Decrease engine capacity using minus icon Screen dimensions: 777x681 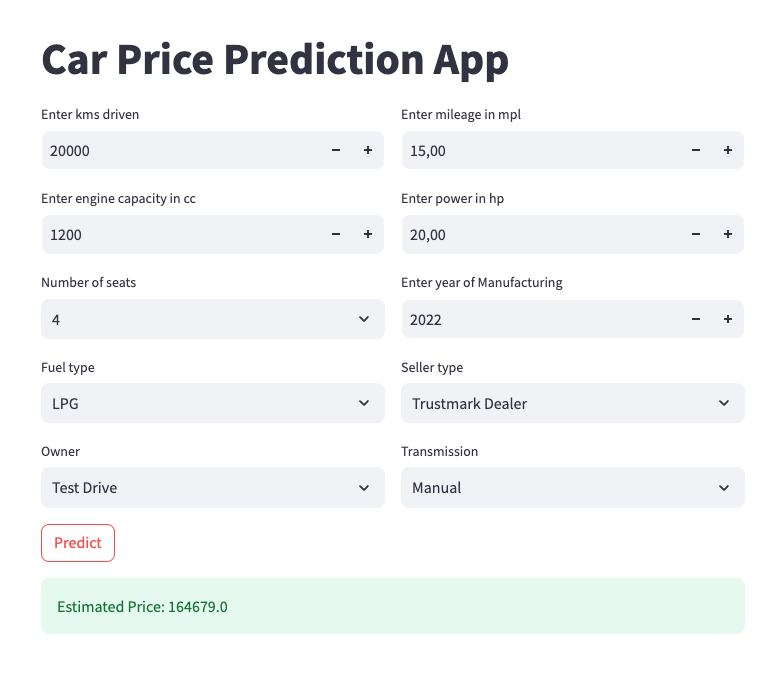336,234
